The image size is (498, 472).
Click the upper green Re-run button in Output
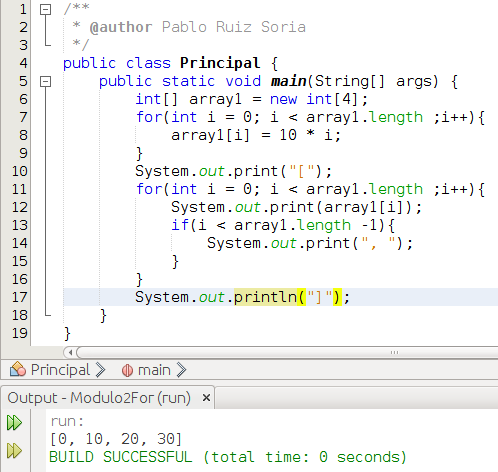coord(14,423)
